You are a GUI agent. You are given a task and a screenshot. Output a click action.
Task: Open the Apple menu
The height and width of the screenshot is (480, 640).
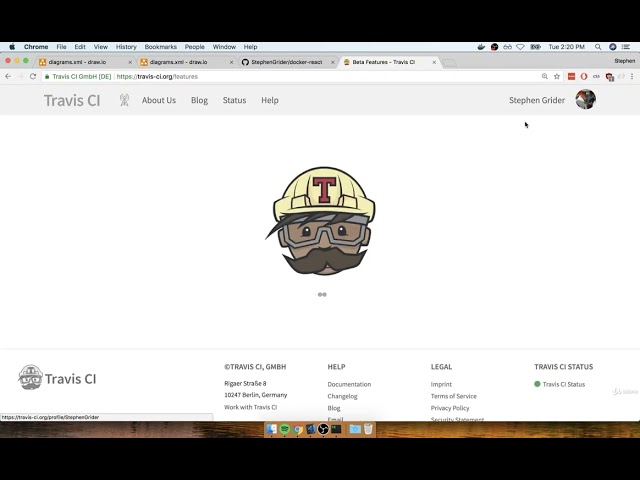(12, 47)
